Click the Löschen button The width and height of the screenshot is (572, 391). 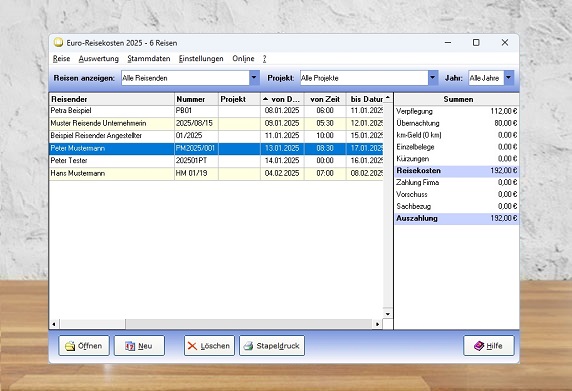coord(209,346)
